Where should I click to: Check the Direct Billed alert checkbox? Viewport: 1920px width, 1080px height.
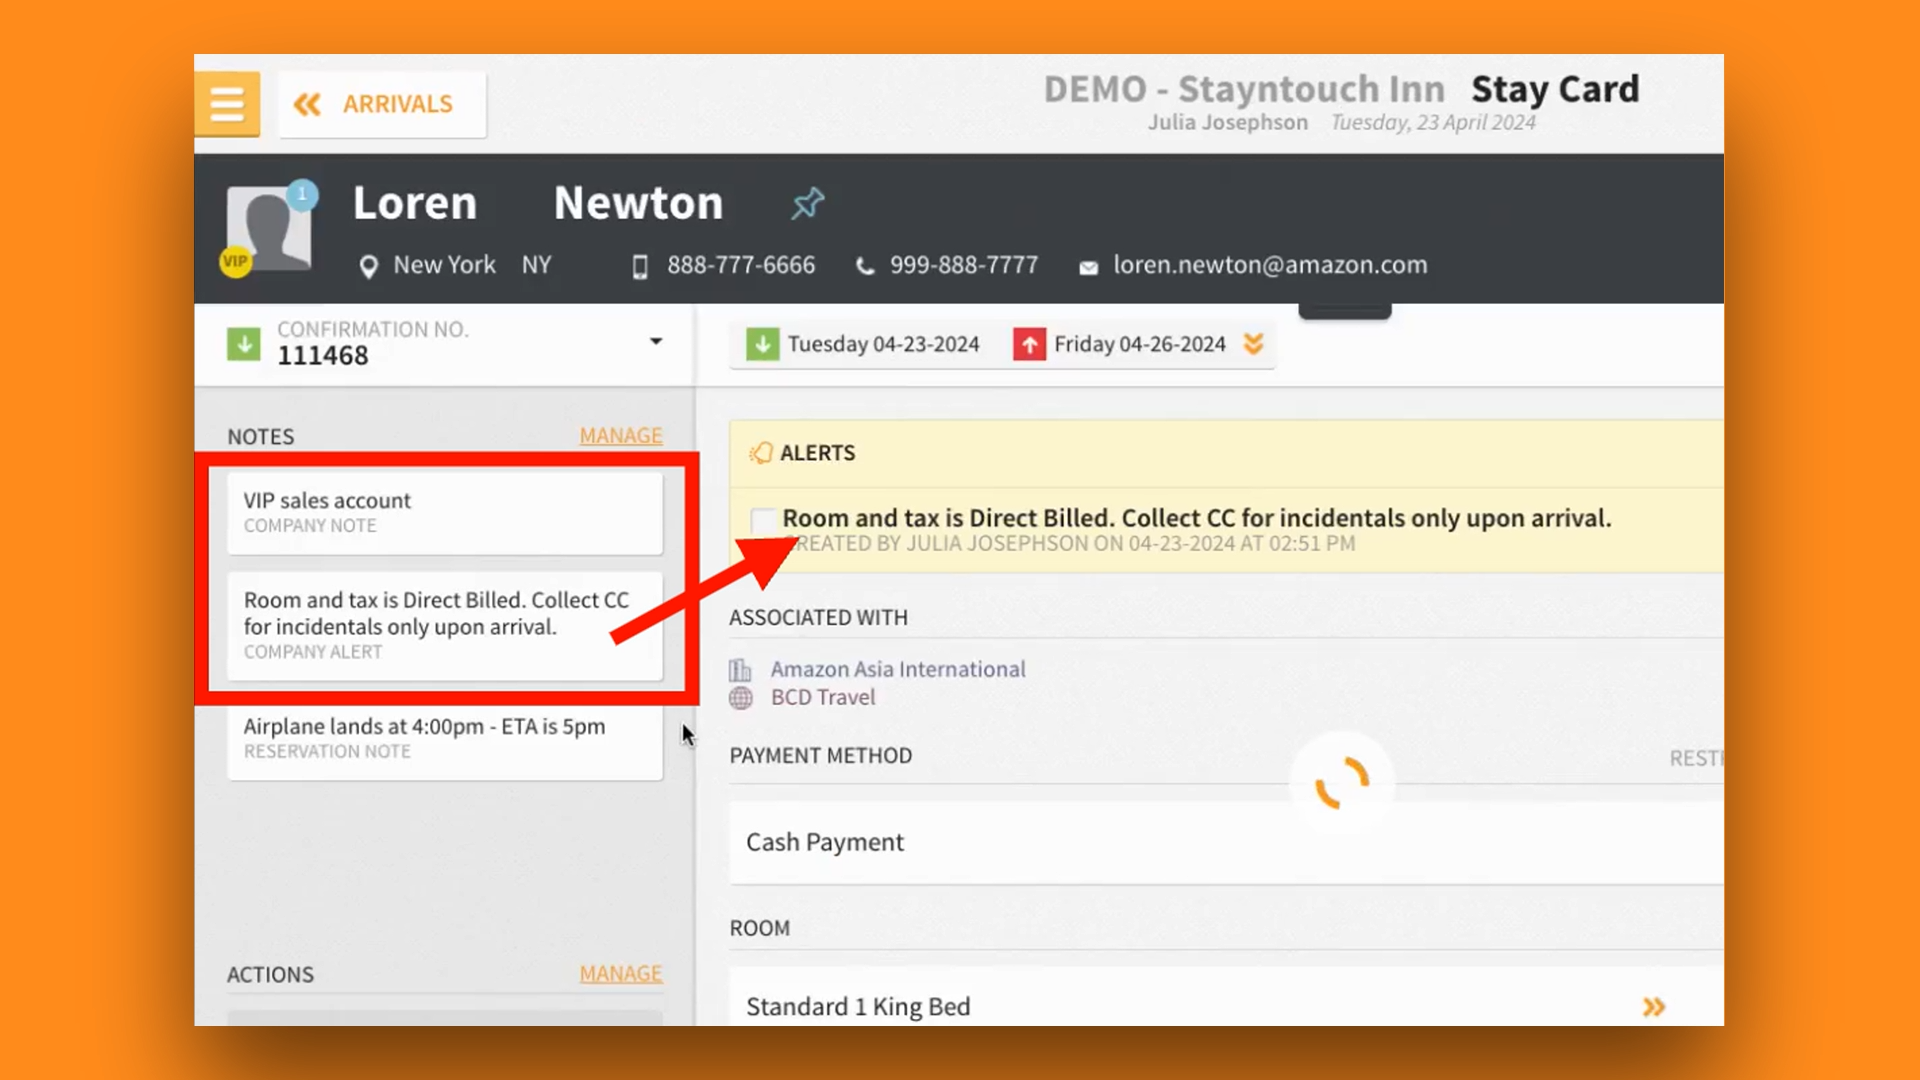pyautogui.click(x=762, y=520)
